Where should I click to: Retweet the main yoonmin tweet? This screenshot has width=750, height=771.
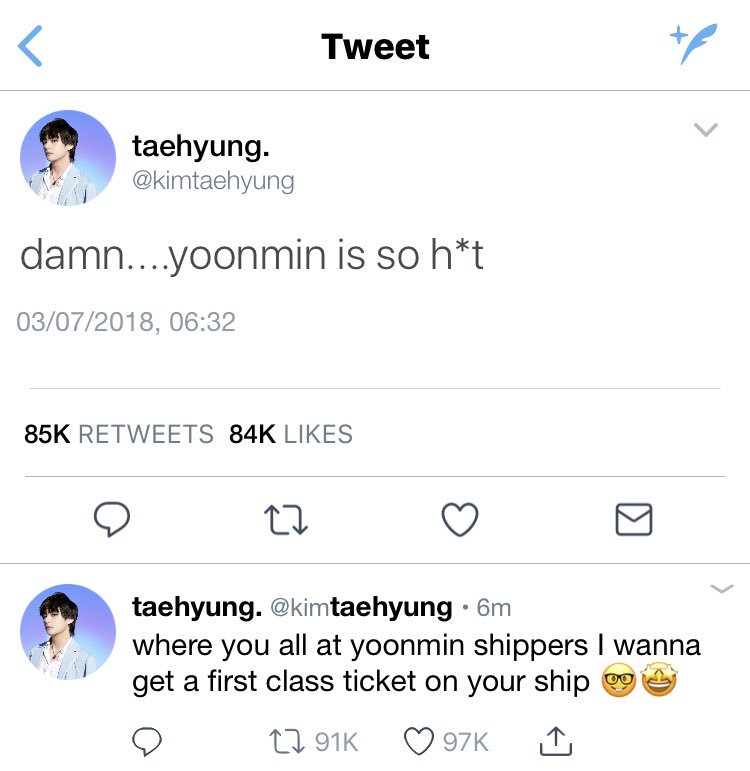point(286,520)
